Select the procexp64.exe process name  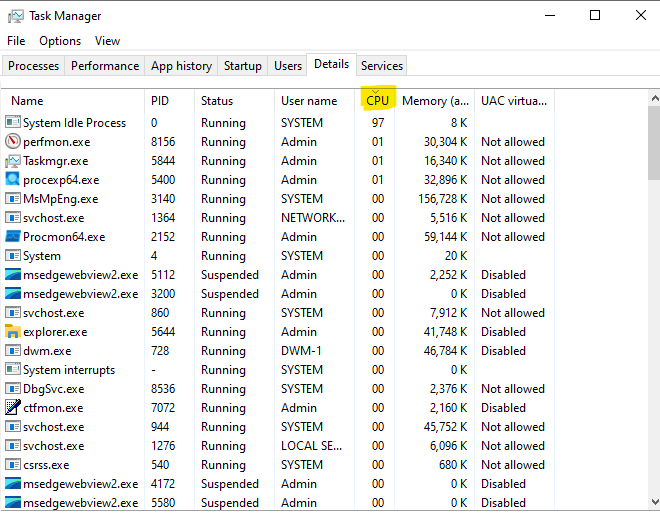pyautogui.click(x=61, y=180)
